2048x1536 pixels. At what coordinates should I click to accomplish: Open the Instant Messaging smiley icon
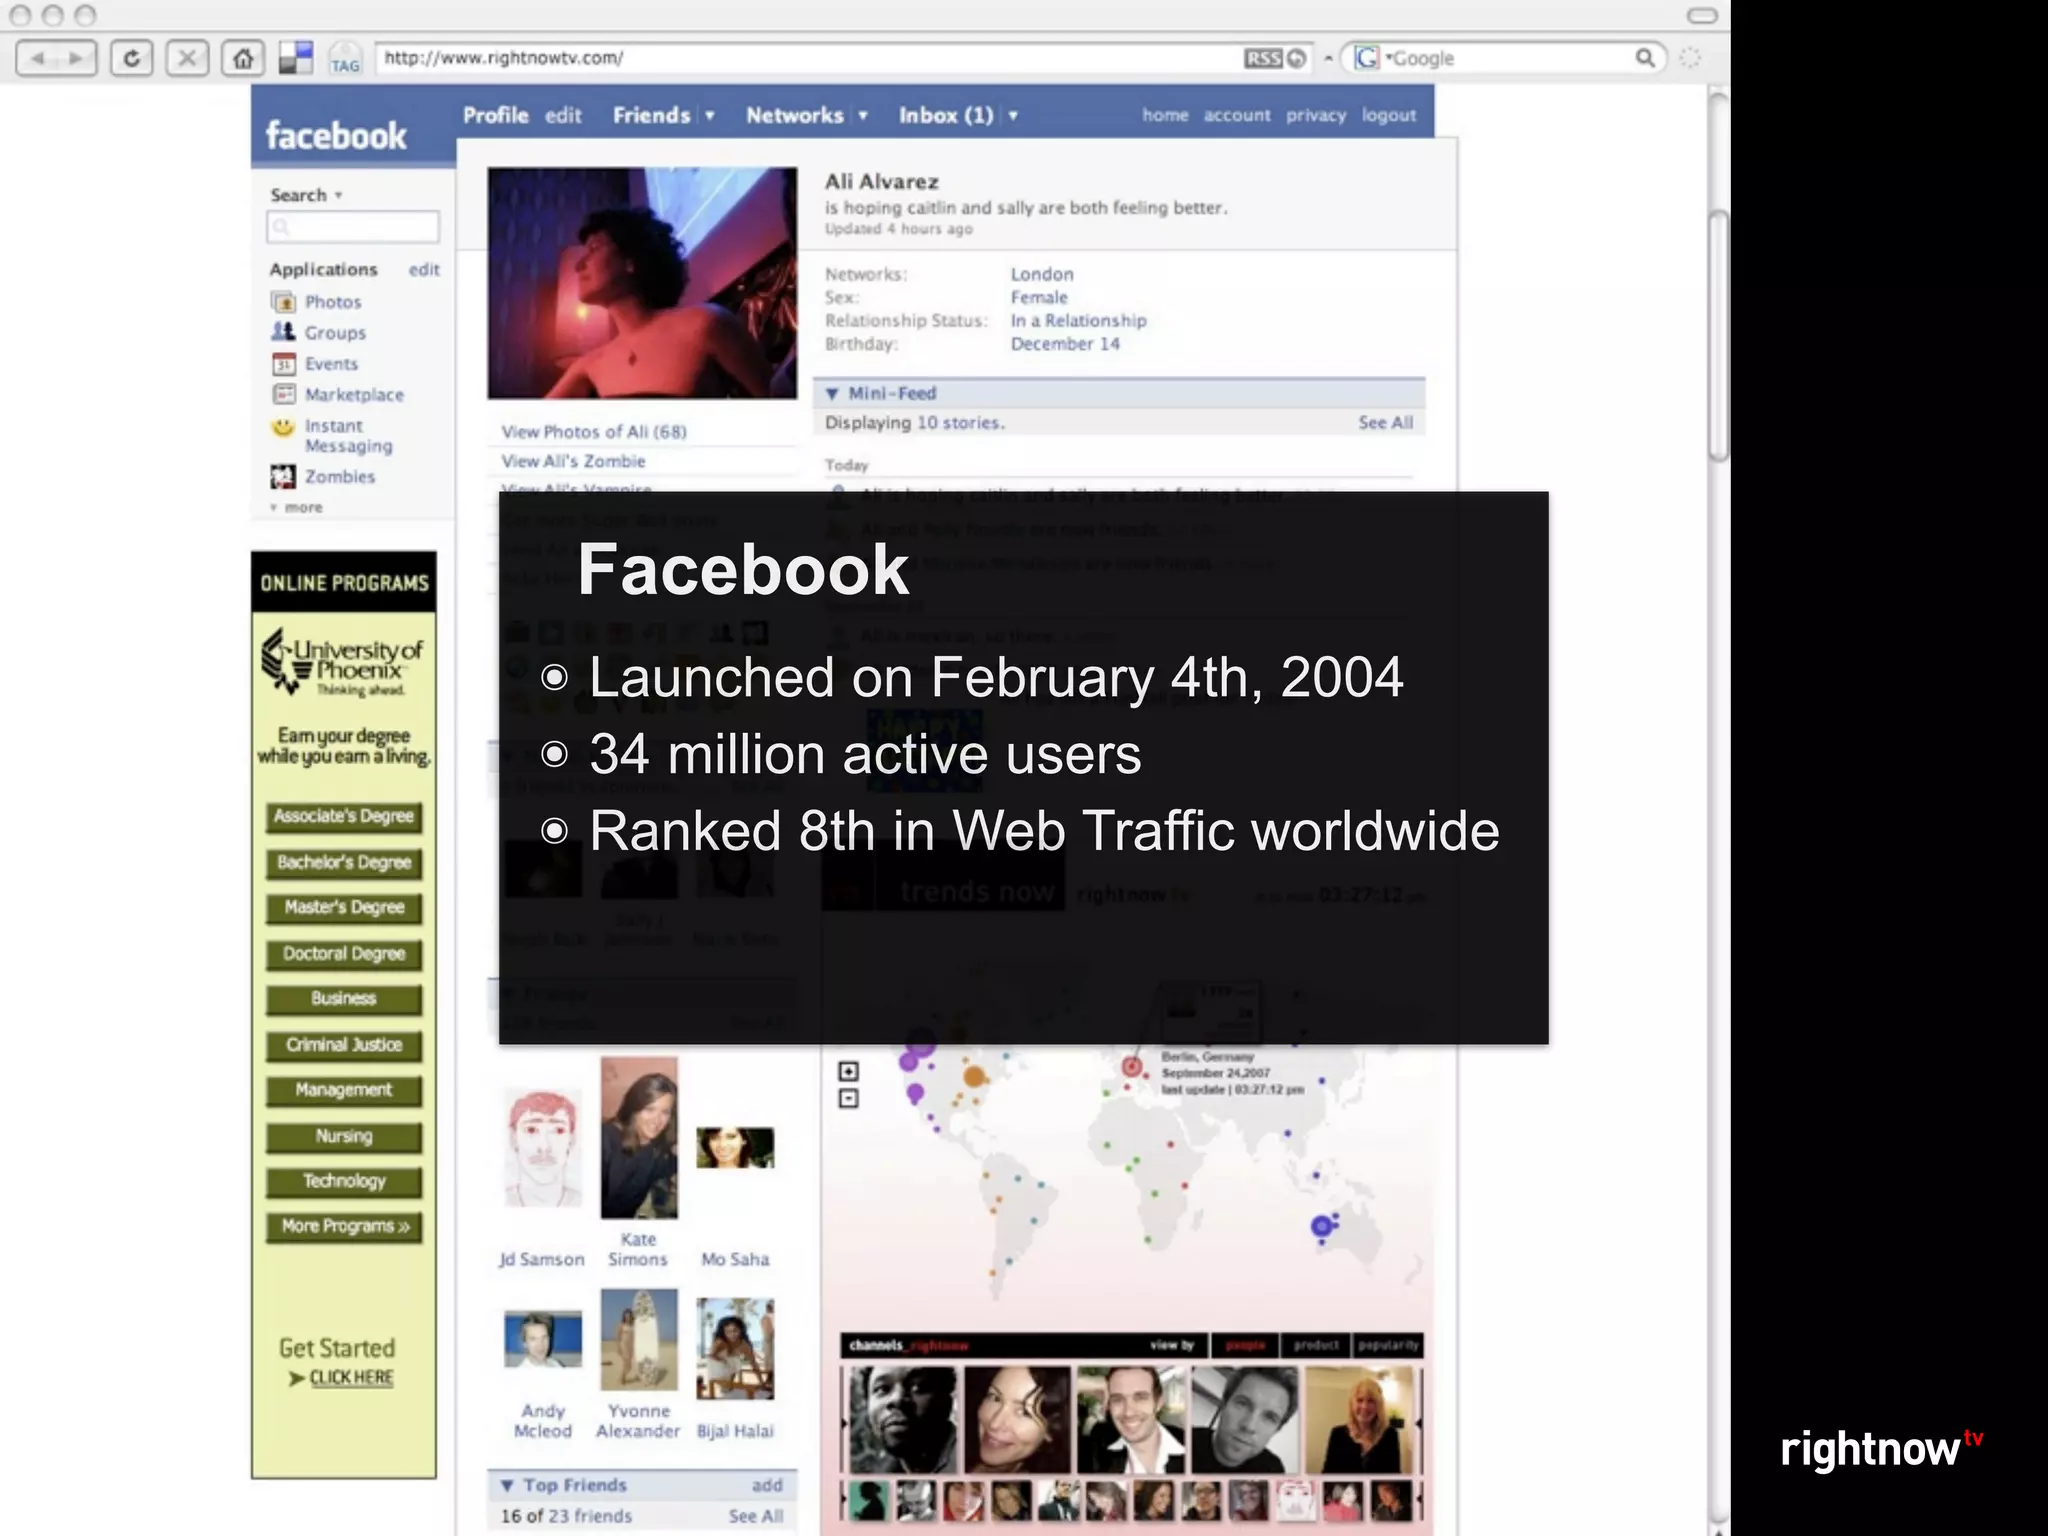coord(284,427)
